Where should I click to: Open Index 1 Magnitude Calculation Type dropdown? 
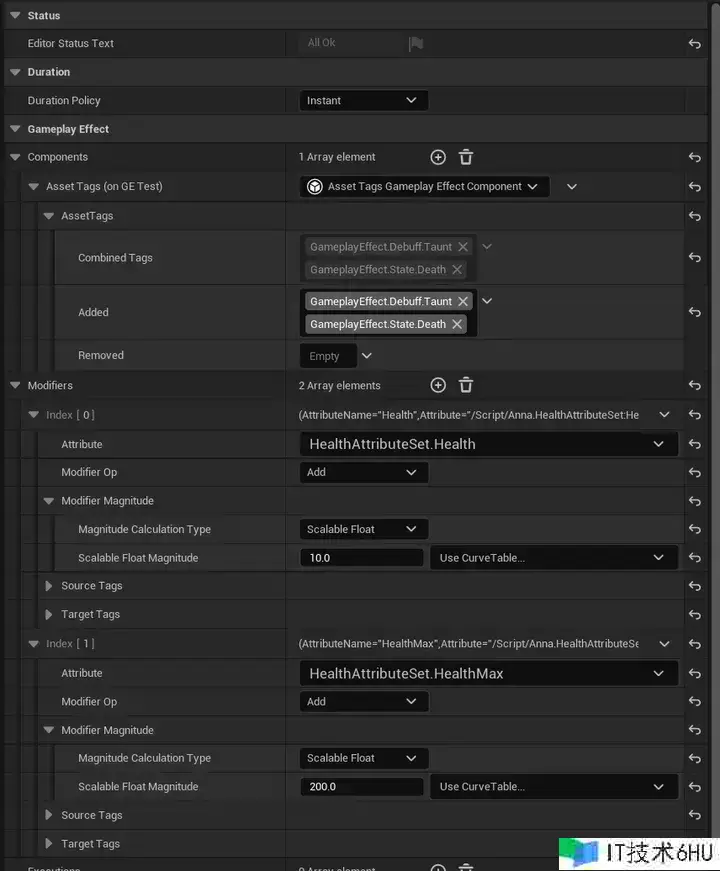click(x=363, y=758)
